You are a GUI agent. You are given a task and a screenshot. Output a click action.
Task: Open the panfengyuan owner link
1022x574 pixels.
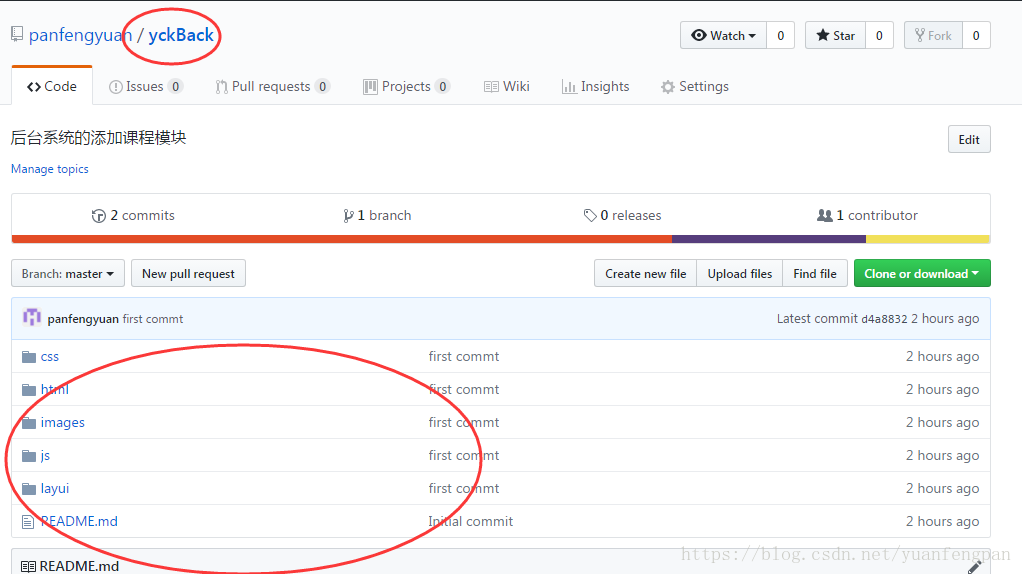coord(80,35)
